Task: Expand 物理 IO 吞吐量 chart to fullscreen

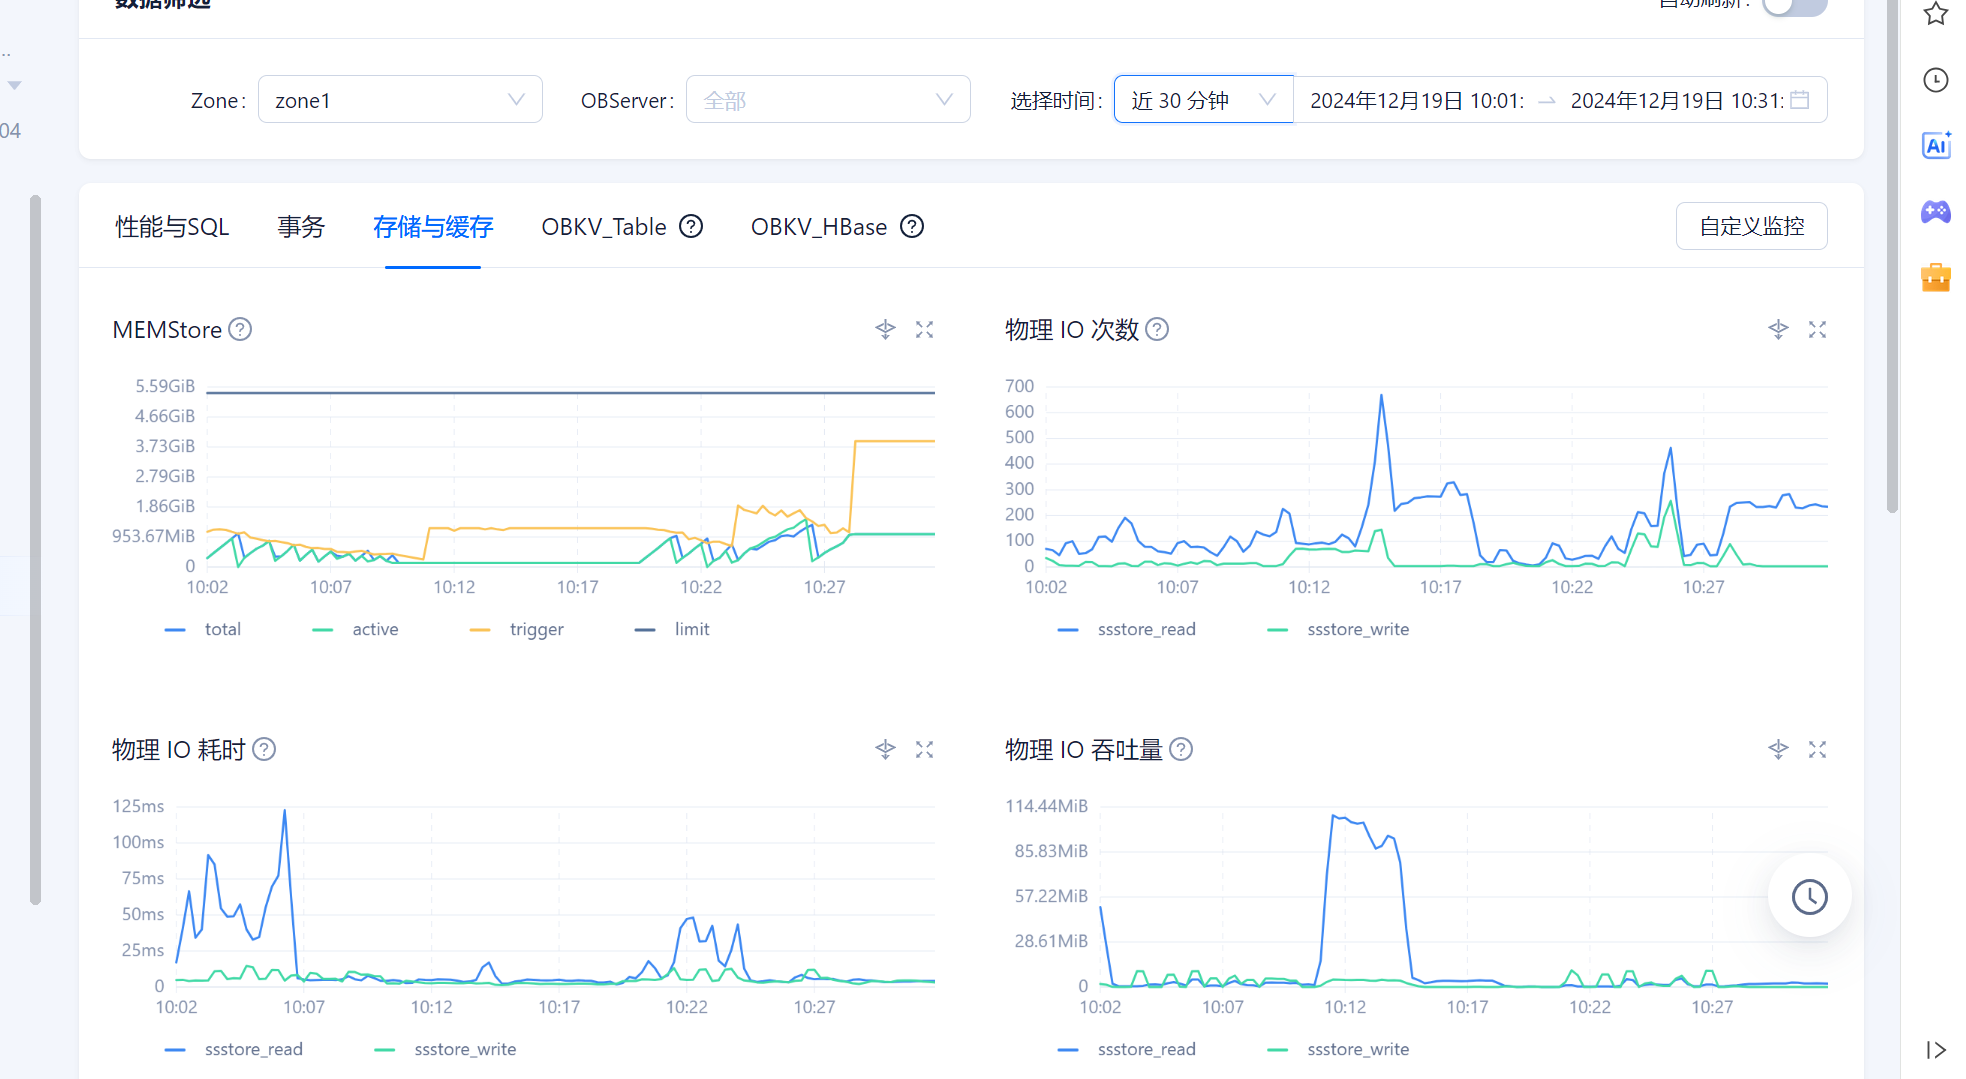Action: click(x=1818, y=749)
